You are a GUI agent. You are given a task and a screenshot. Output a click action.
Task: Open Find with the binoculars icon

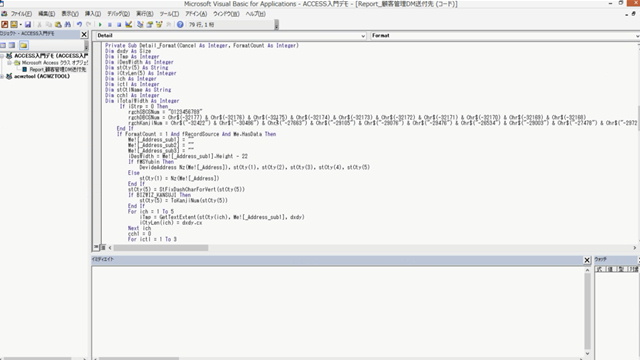[67, 24]
